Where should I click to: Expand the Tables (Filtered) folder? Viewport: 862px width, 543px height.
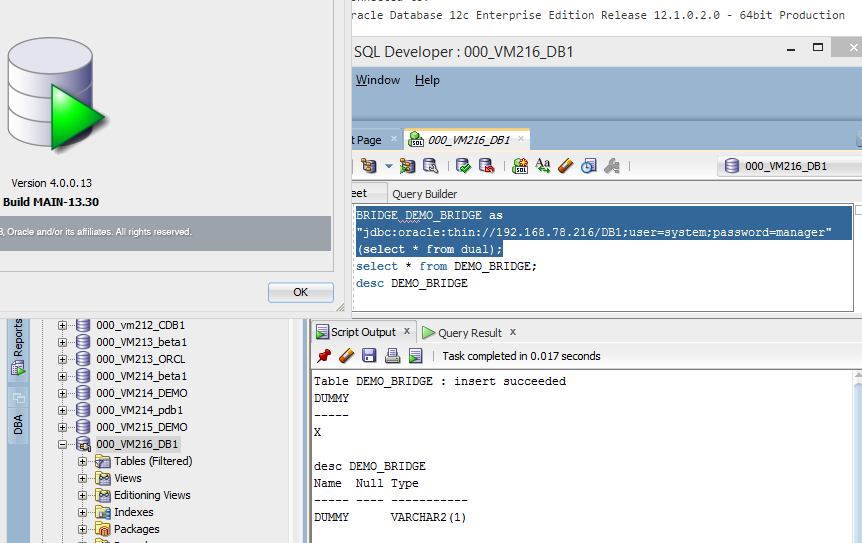tap(82, 461)
